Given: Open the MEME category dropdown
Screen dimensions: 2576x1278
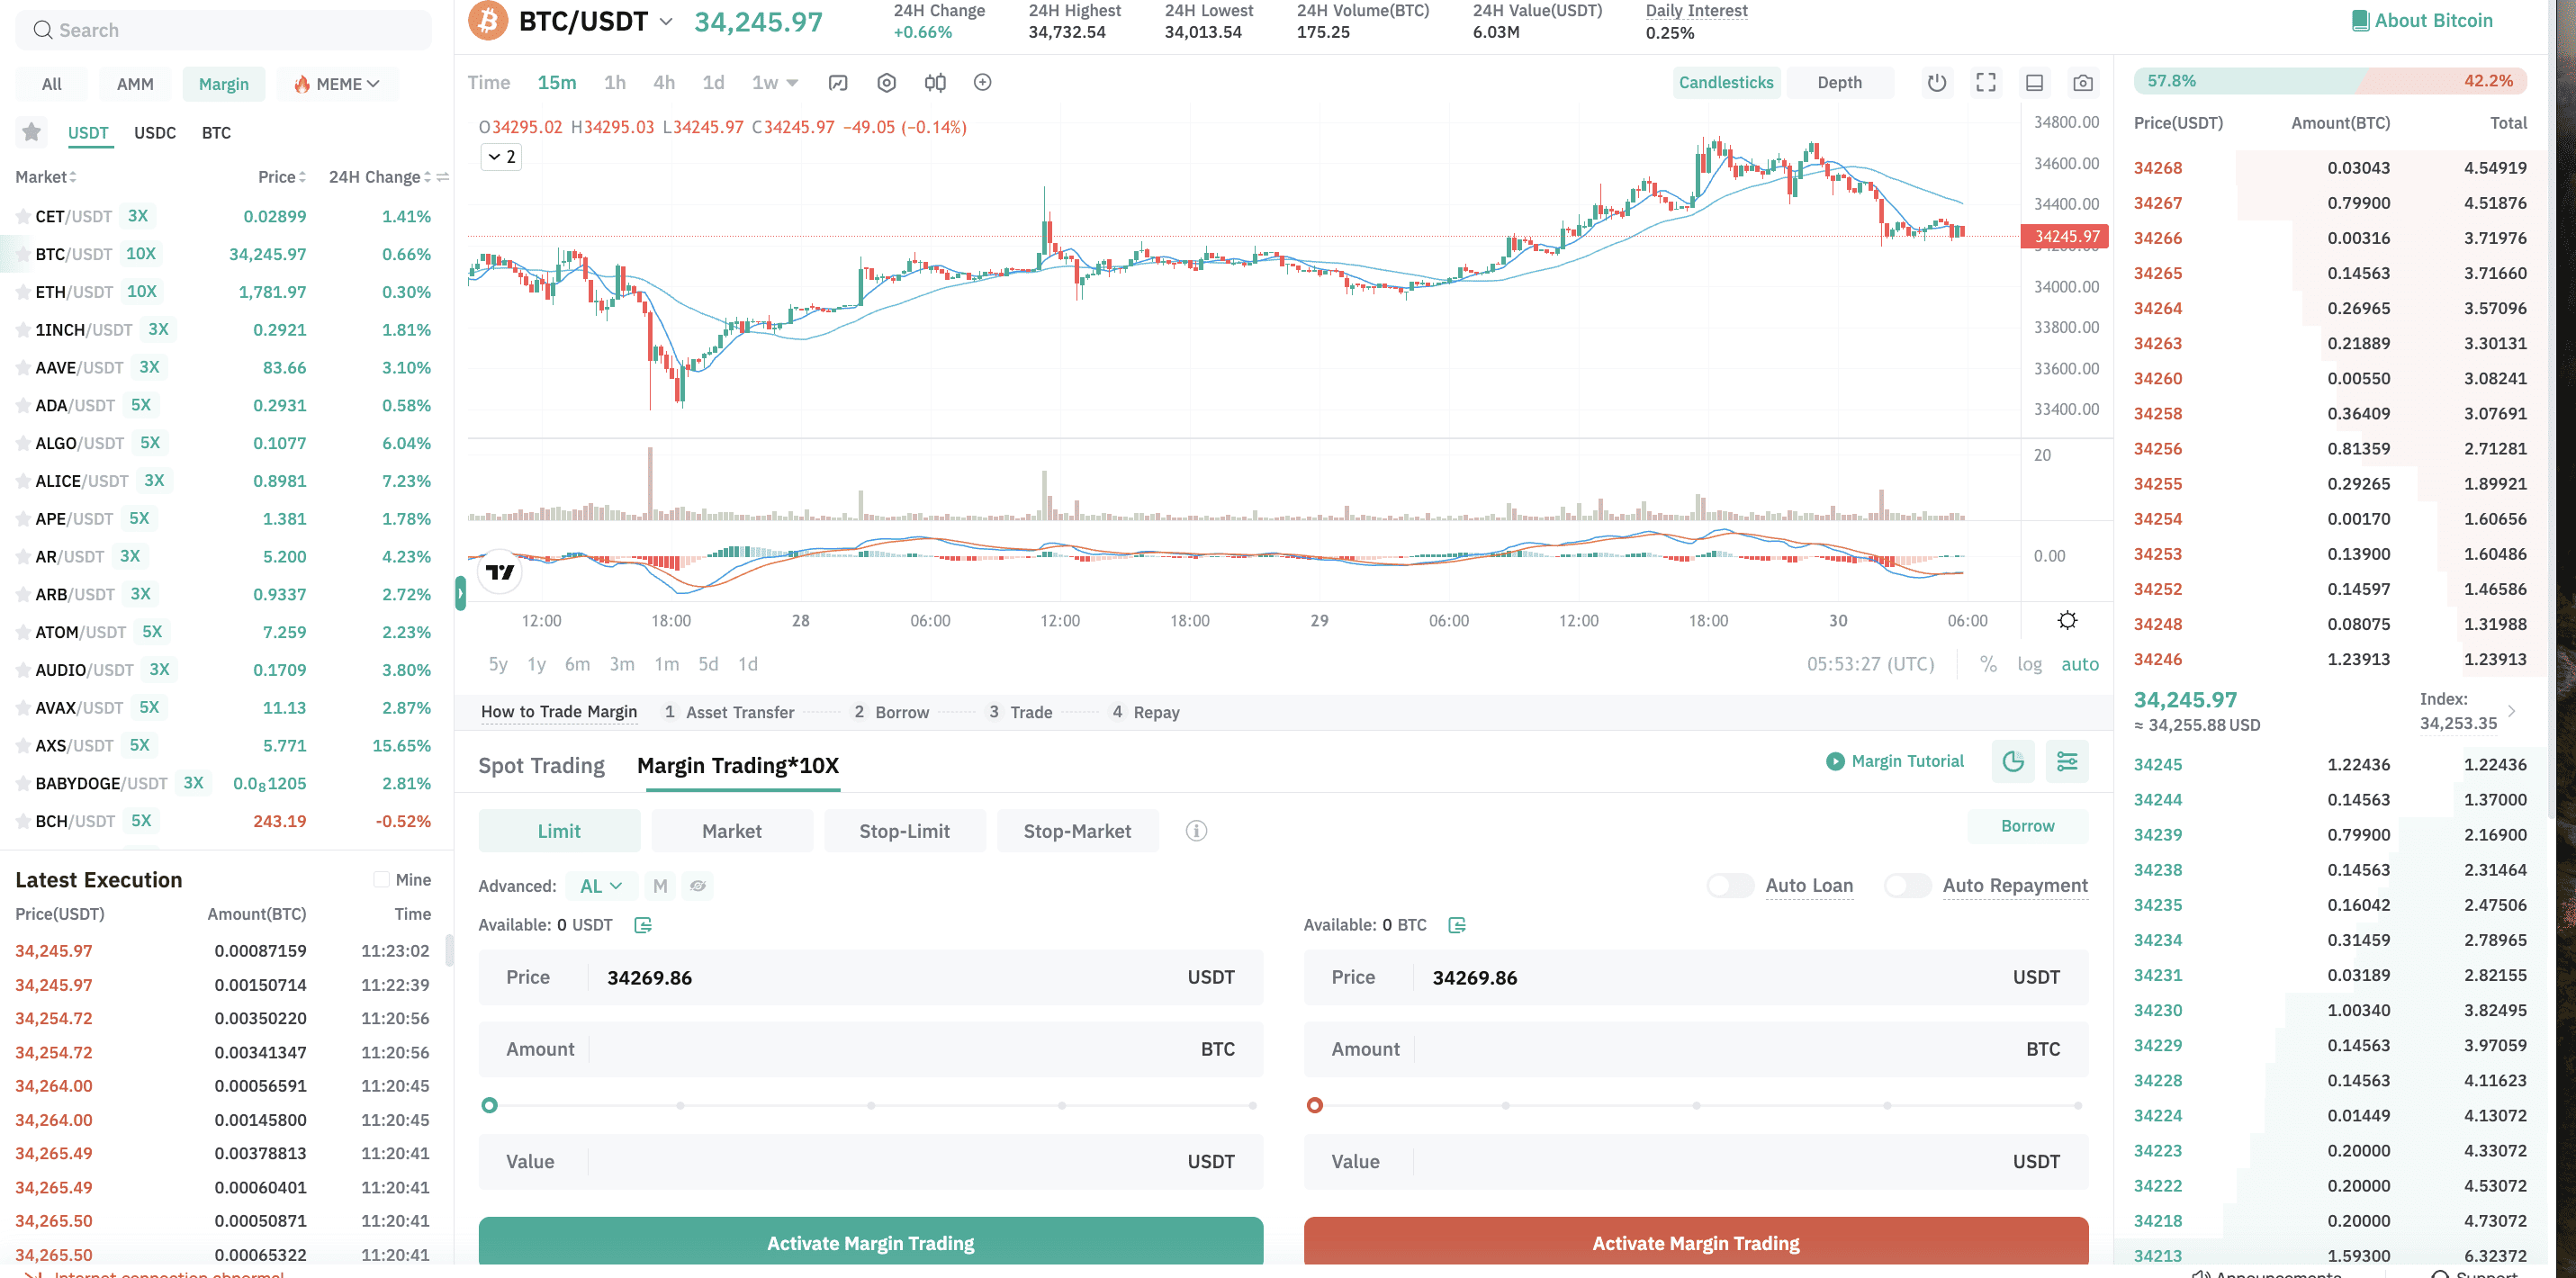Looking at the screenshot, I should [x=338, y=84].
